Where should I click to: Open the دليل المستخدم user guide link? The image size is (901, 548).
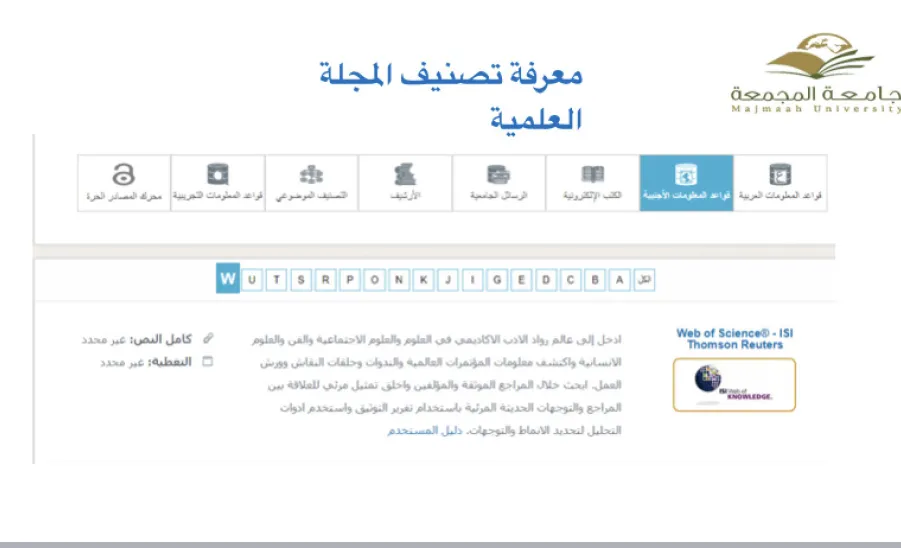coord(425,430)
